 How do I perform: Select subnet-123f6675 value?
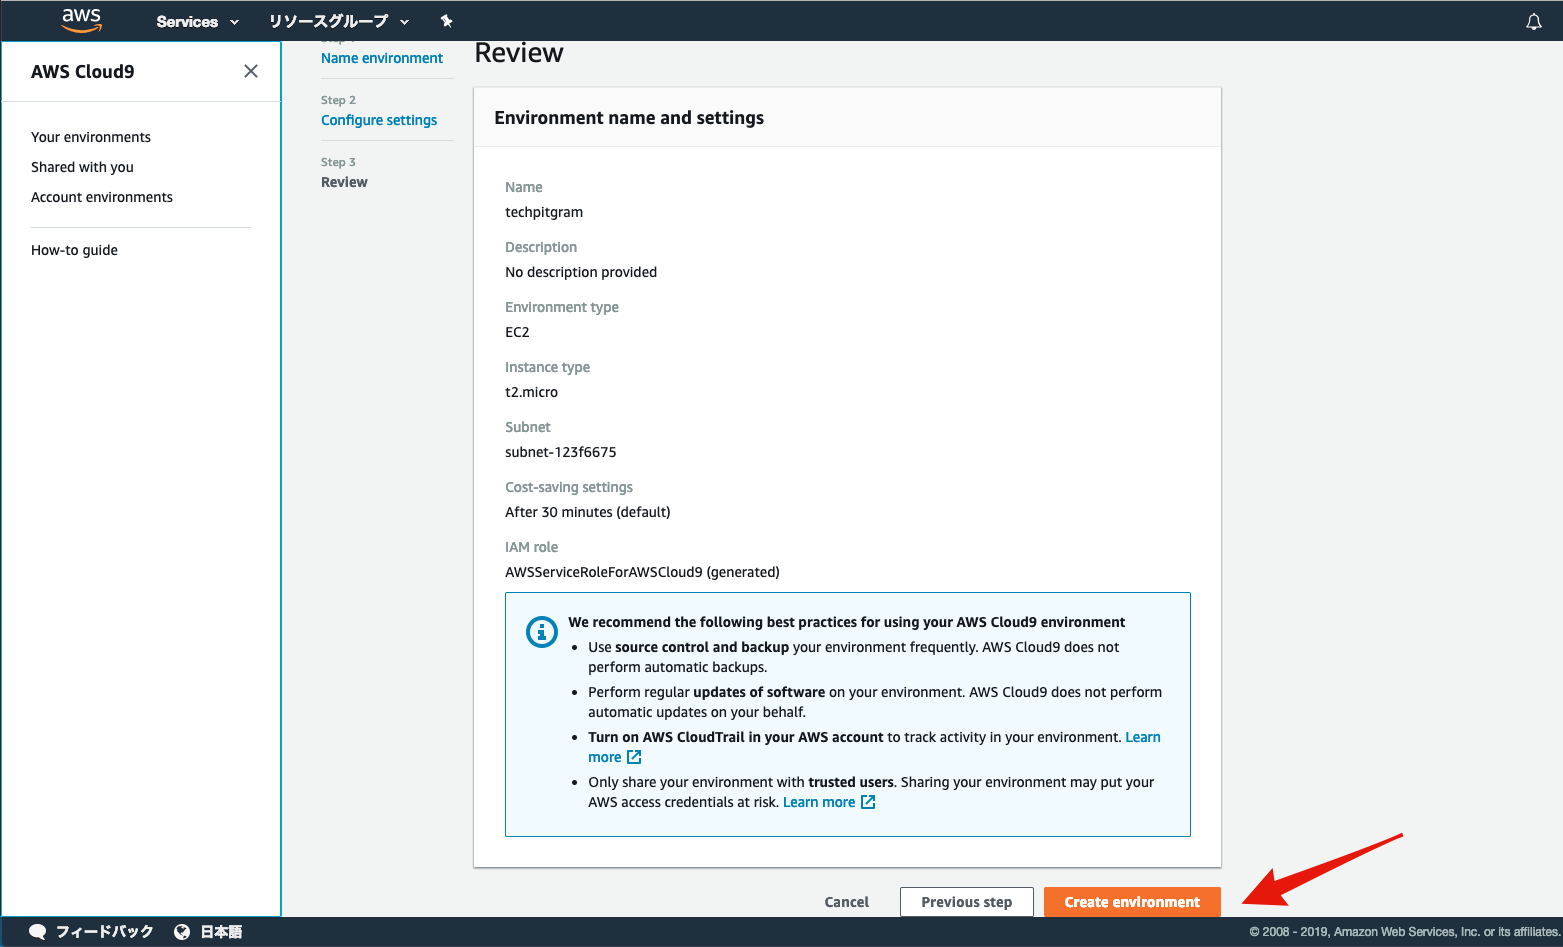pyautogui.click(x=560, y=452)
